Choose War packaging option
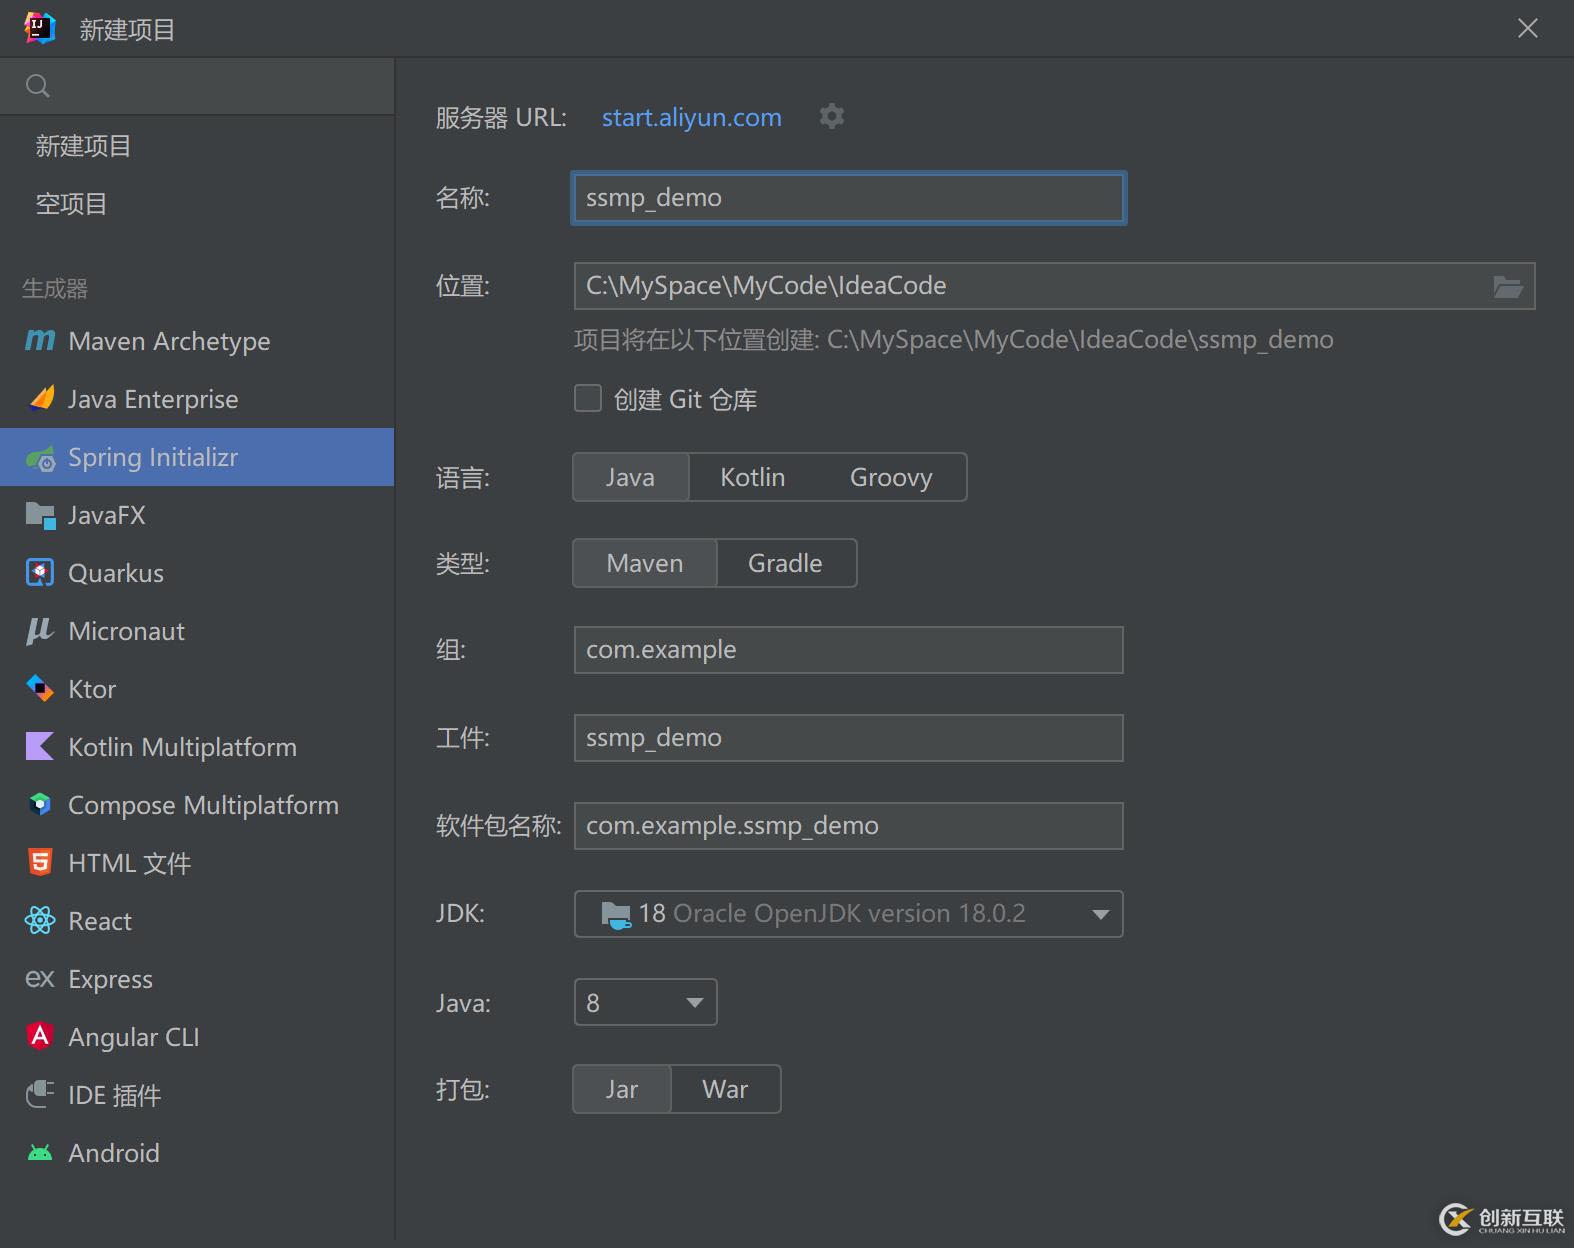Screen dimensions: 1574x1248 pyautogui.click(x=724, y=1090)
